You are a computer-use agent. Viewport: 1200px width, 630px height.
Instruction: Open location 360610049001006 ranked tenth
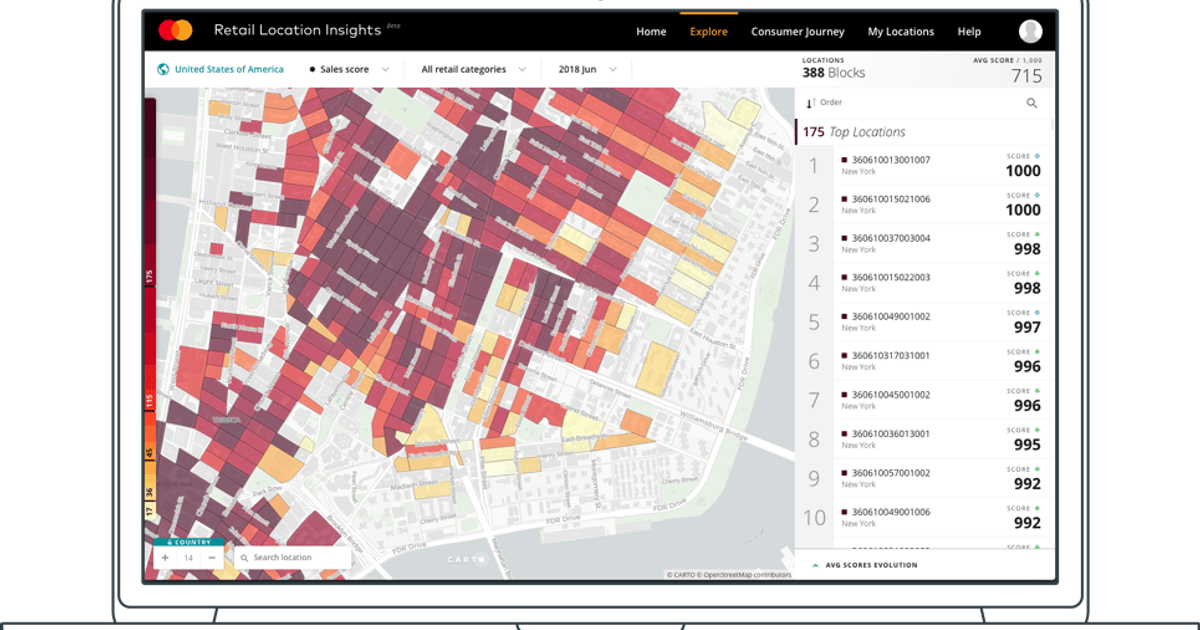pos(925,518)
